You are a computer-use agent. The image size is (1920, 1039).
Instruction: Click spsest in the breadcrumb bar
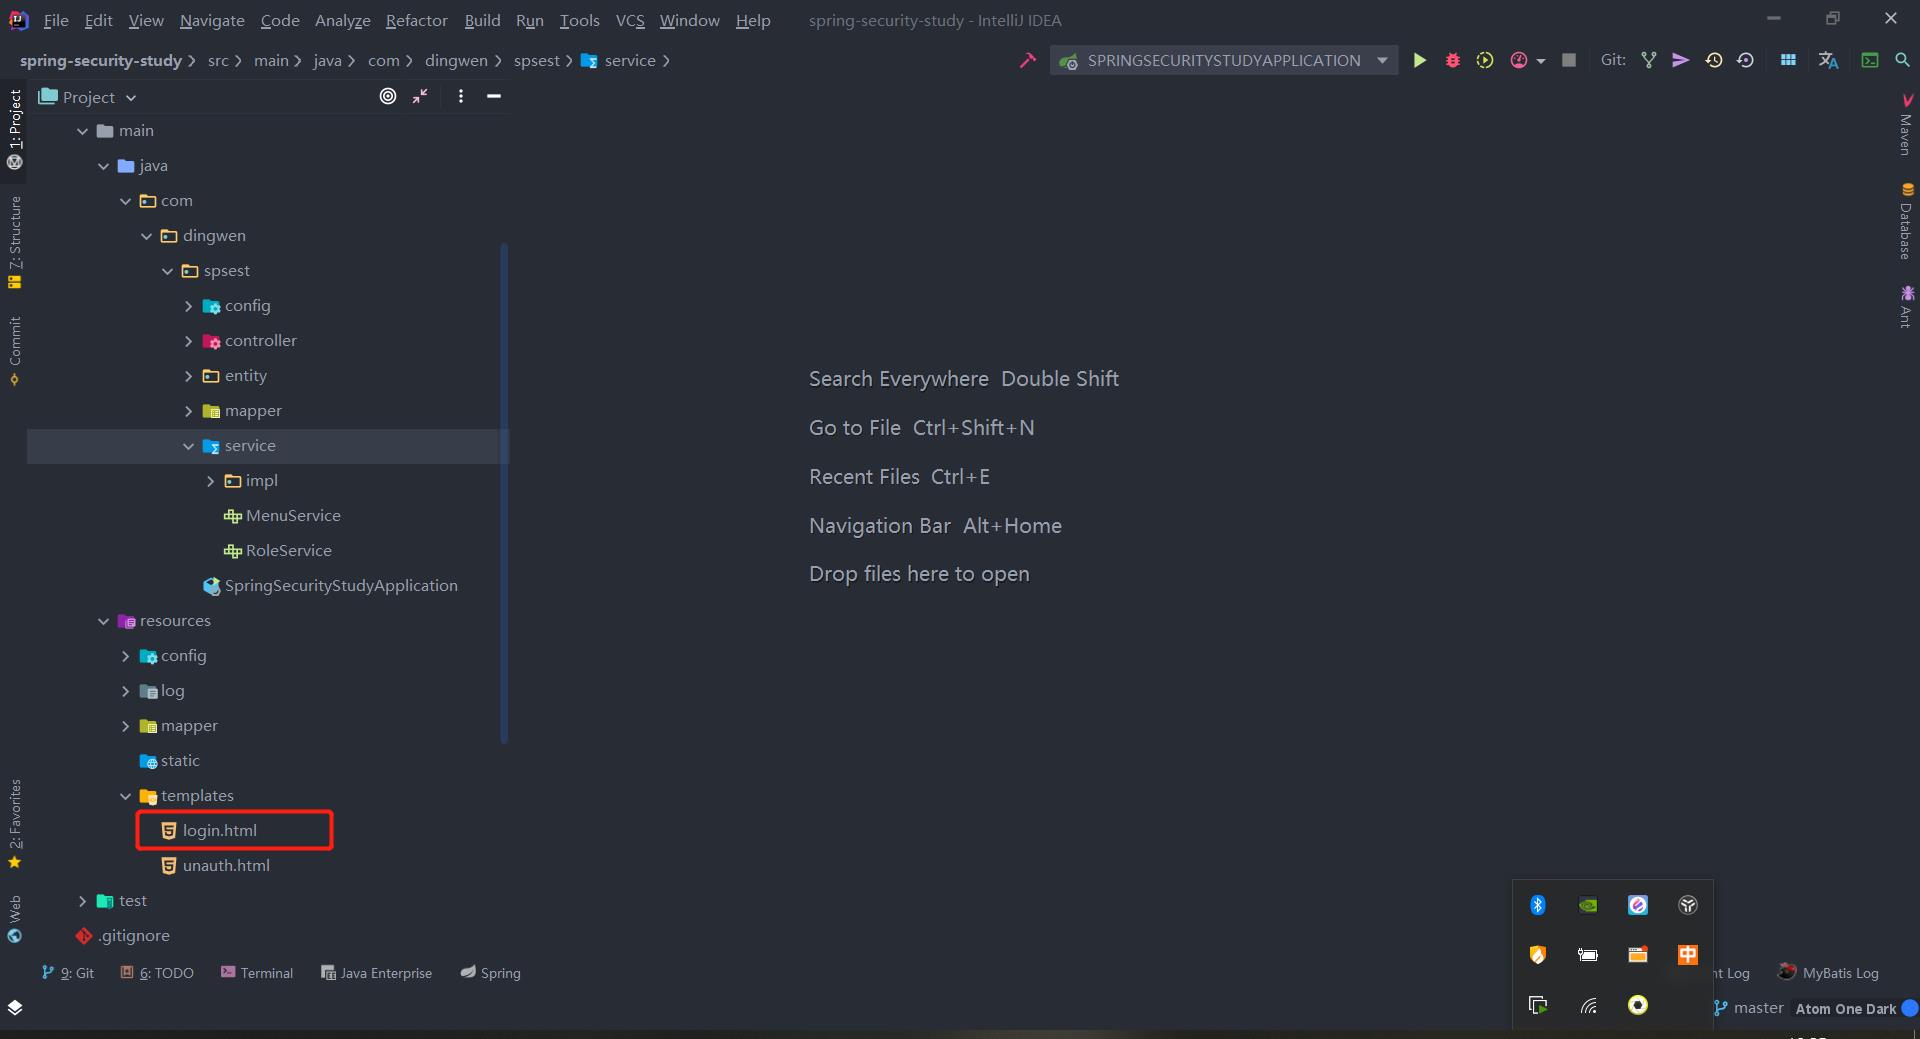[x=537, y=61]
